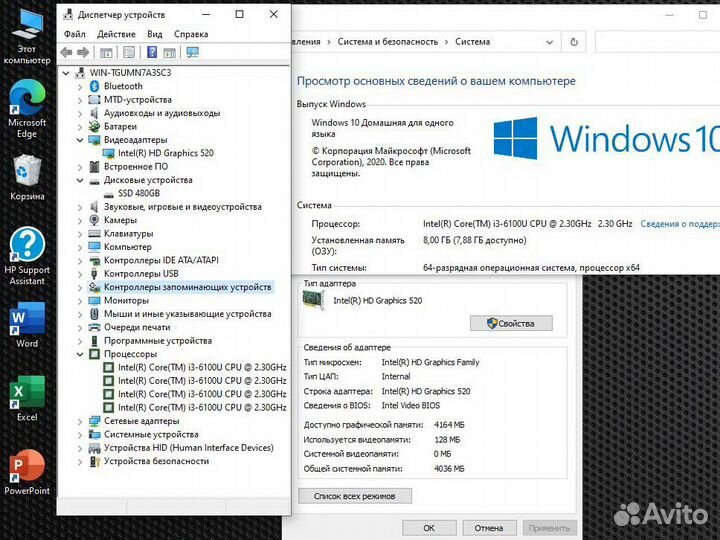Launch PowerPoint desktop shortcut
720x540 pixels.
point(27,472)
